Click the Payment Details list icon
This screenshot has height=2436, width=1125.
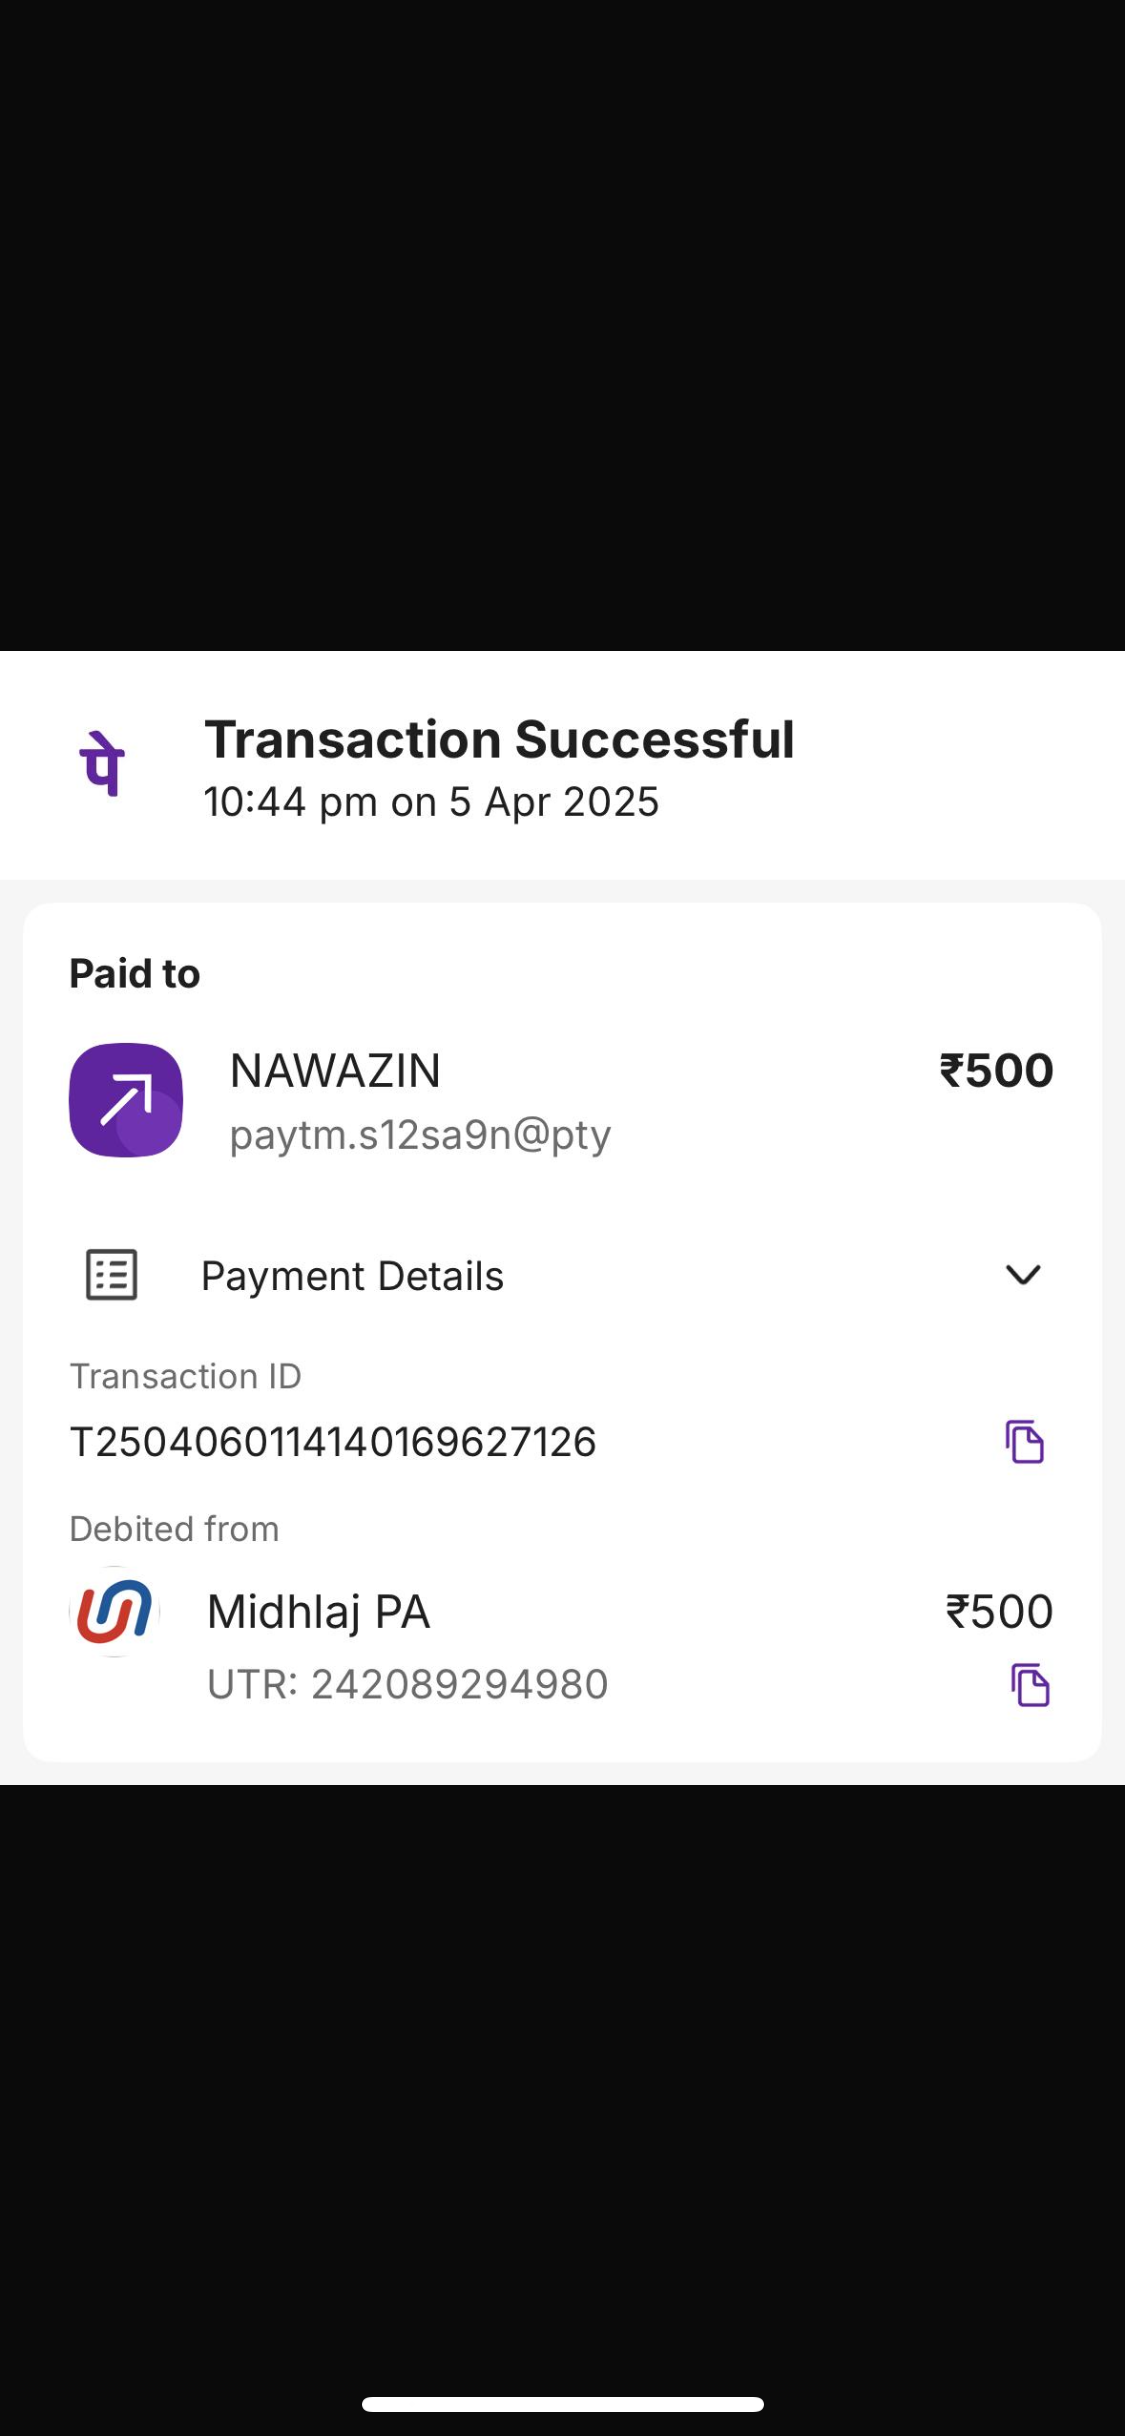[x=111, y=1275]
